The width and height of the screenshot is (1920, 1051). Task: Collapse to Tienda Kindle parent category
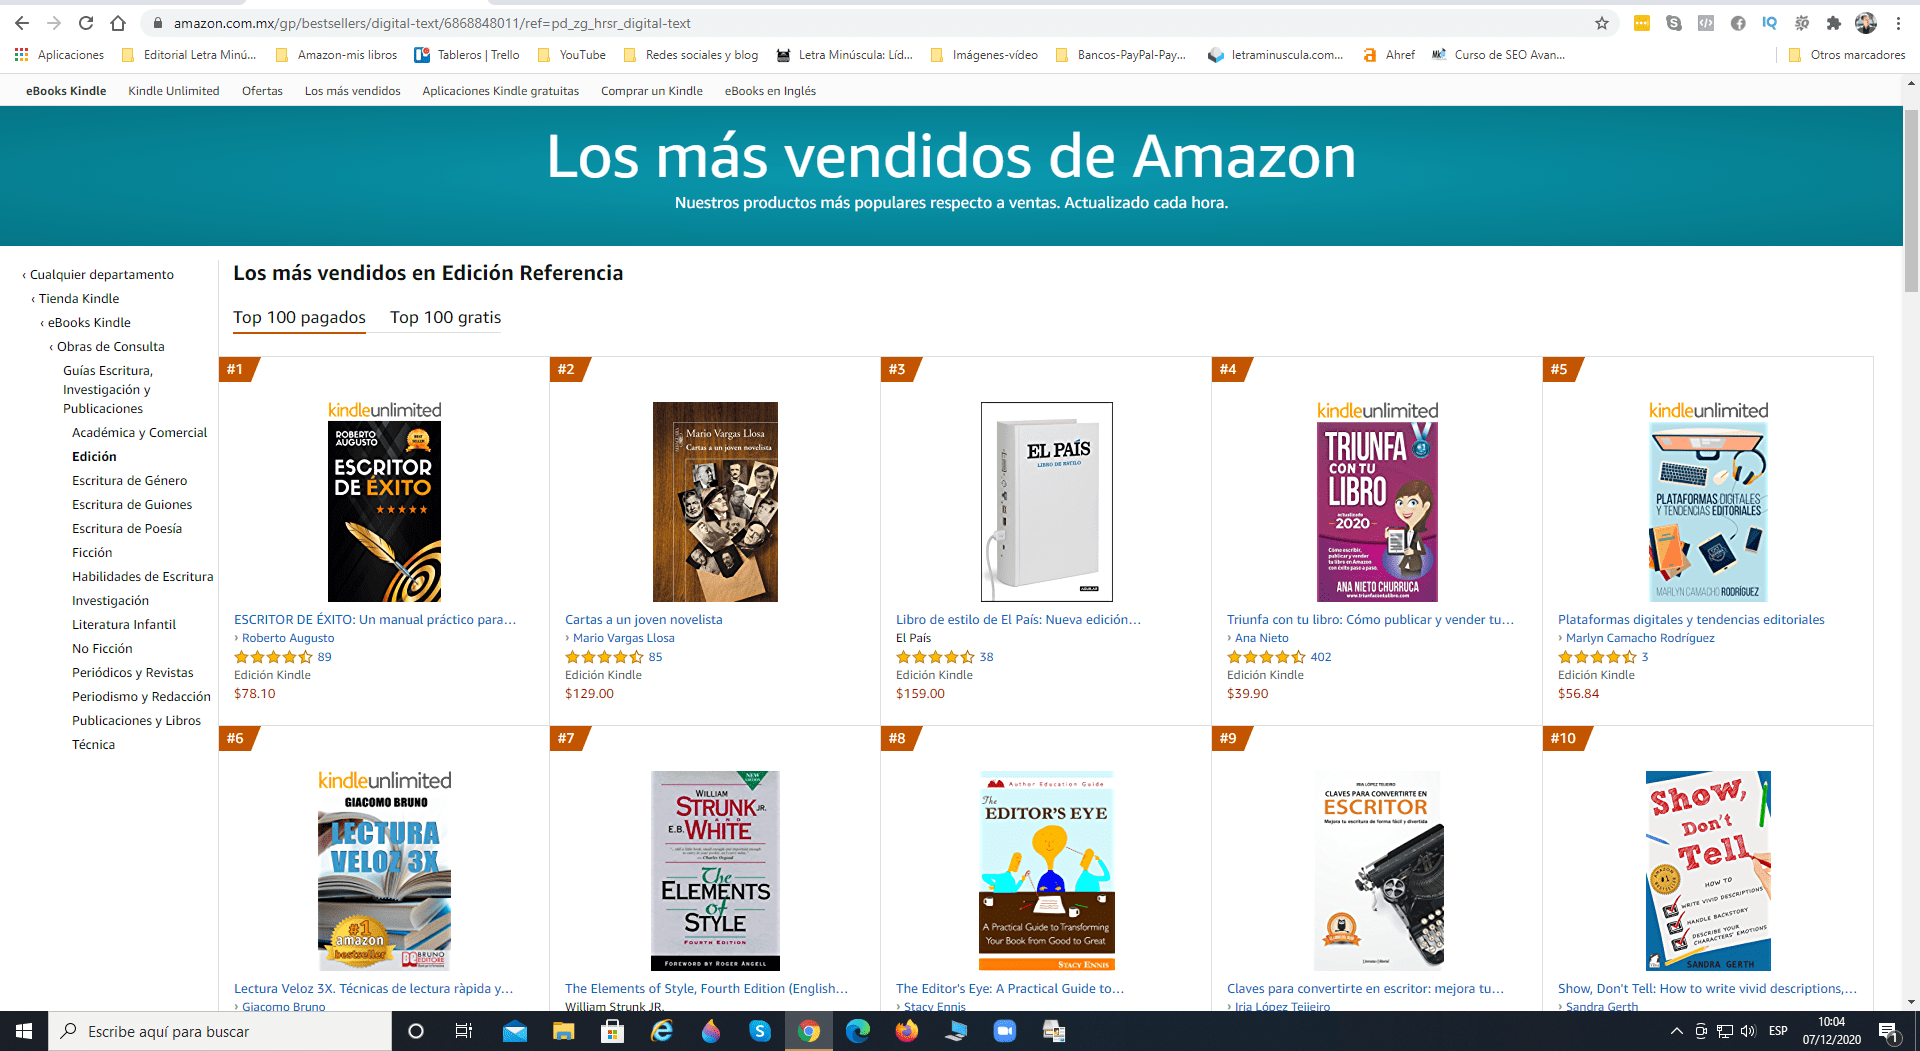79,298
